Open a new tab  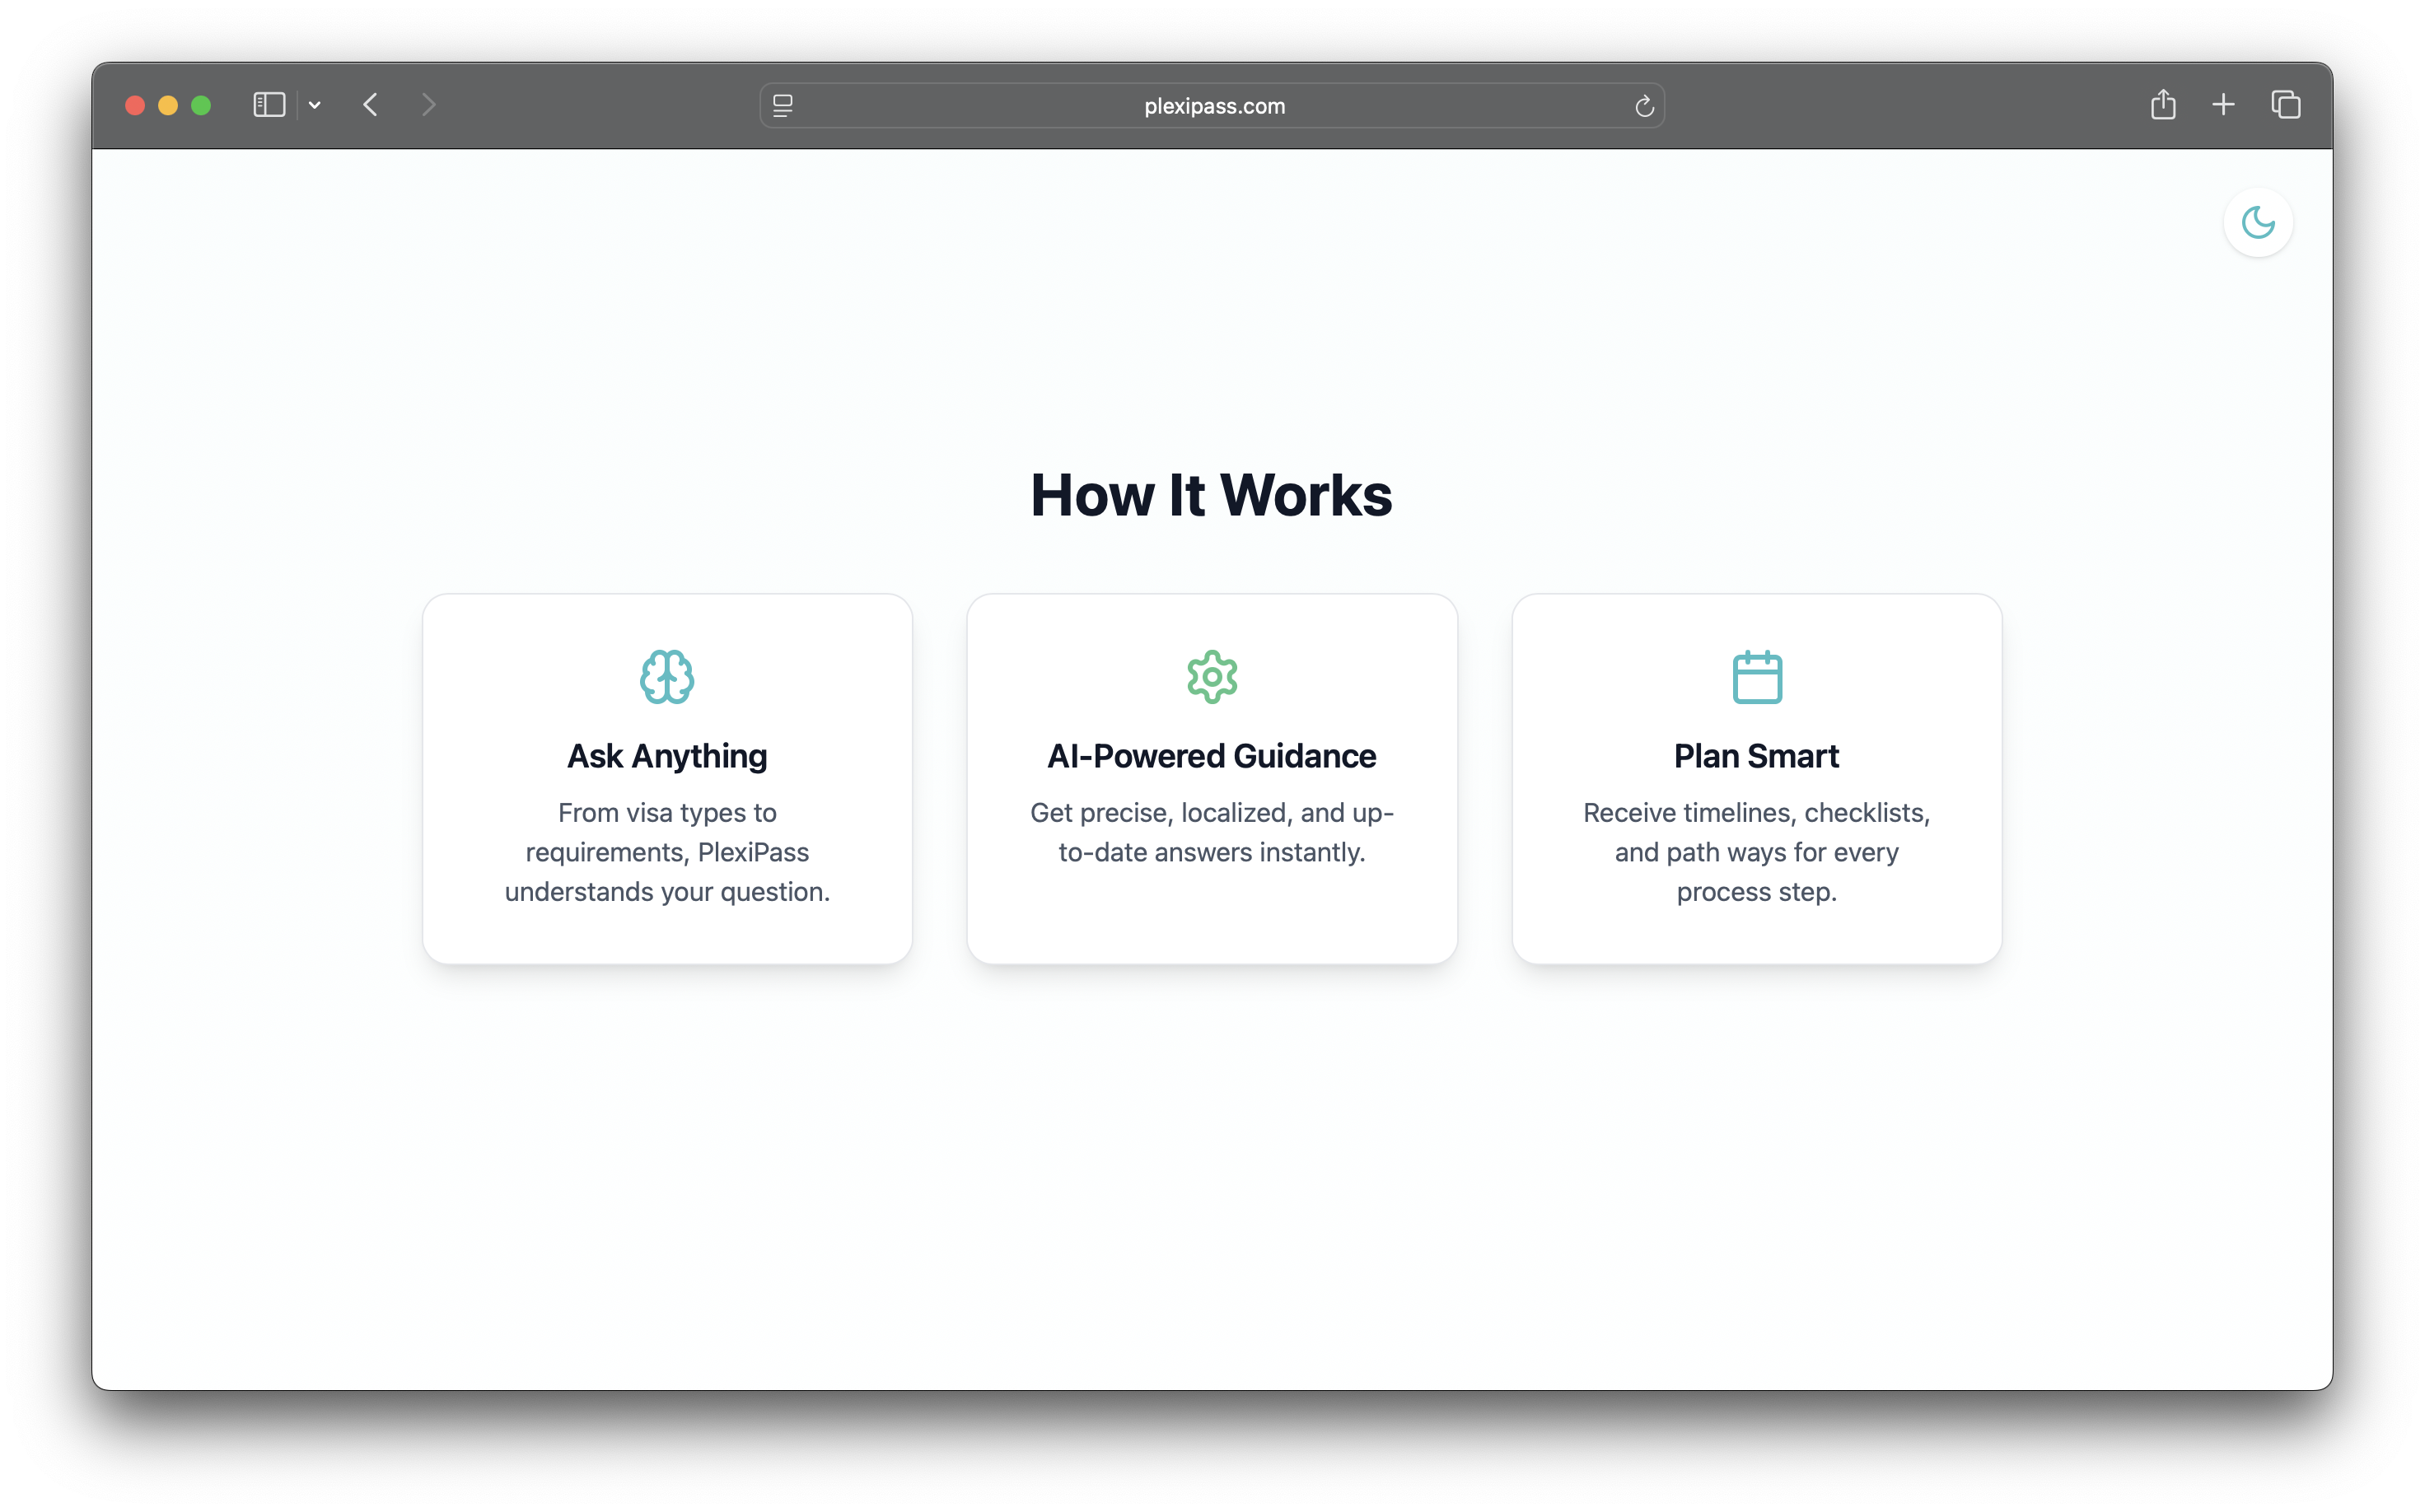[x=2222, y=105]
